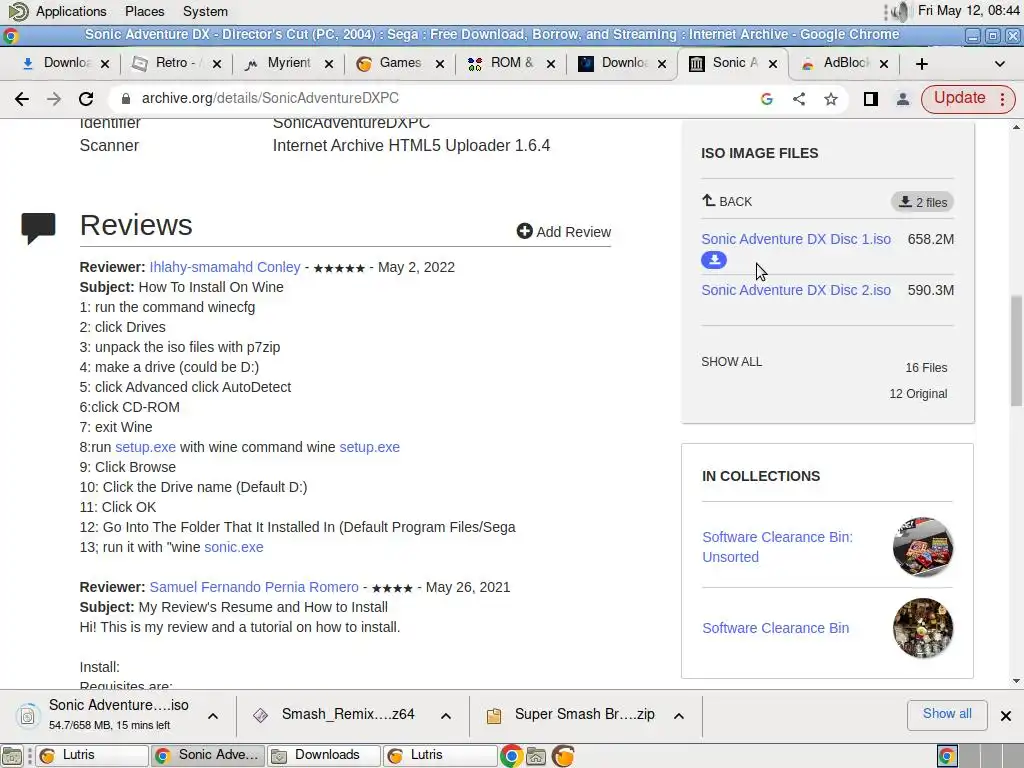Click Lutris icon at end of bottom launchers
Screen dimensions: 1024x768
tap(563, 756)
